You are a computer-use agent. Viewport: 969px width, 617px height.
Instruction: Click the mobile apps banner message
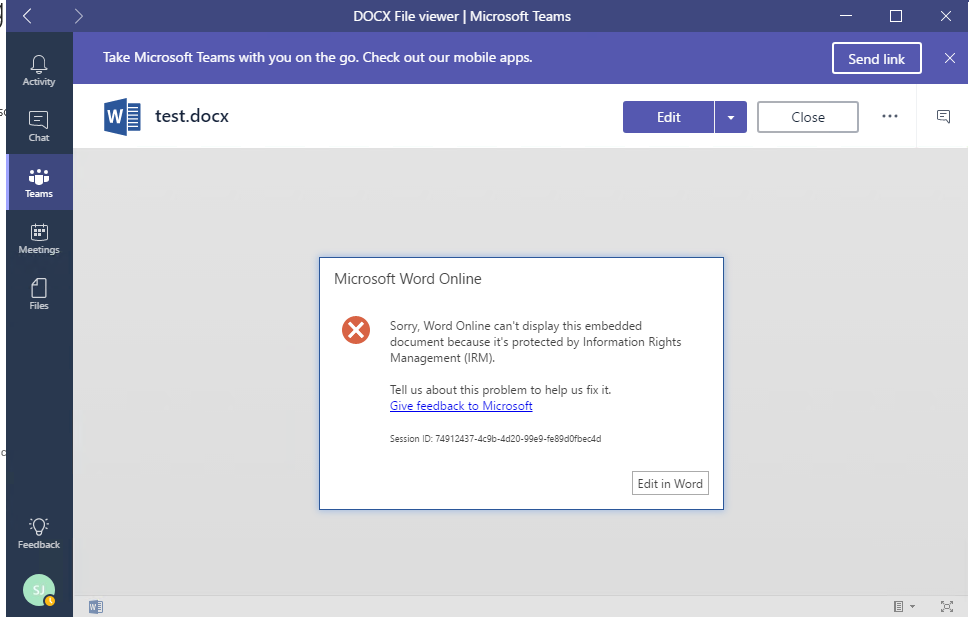(317, 57)
